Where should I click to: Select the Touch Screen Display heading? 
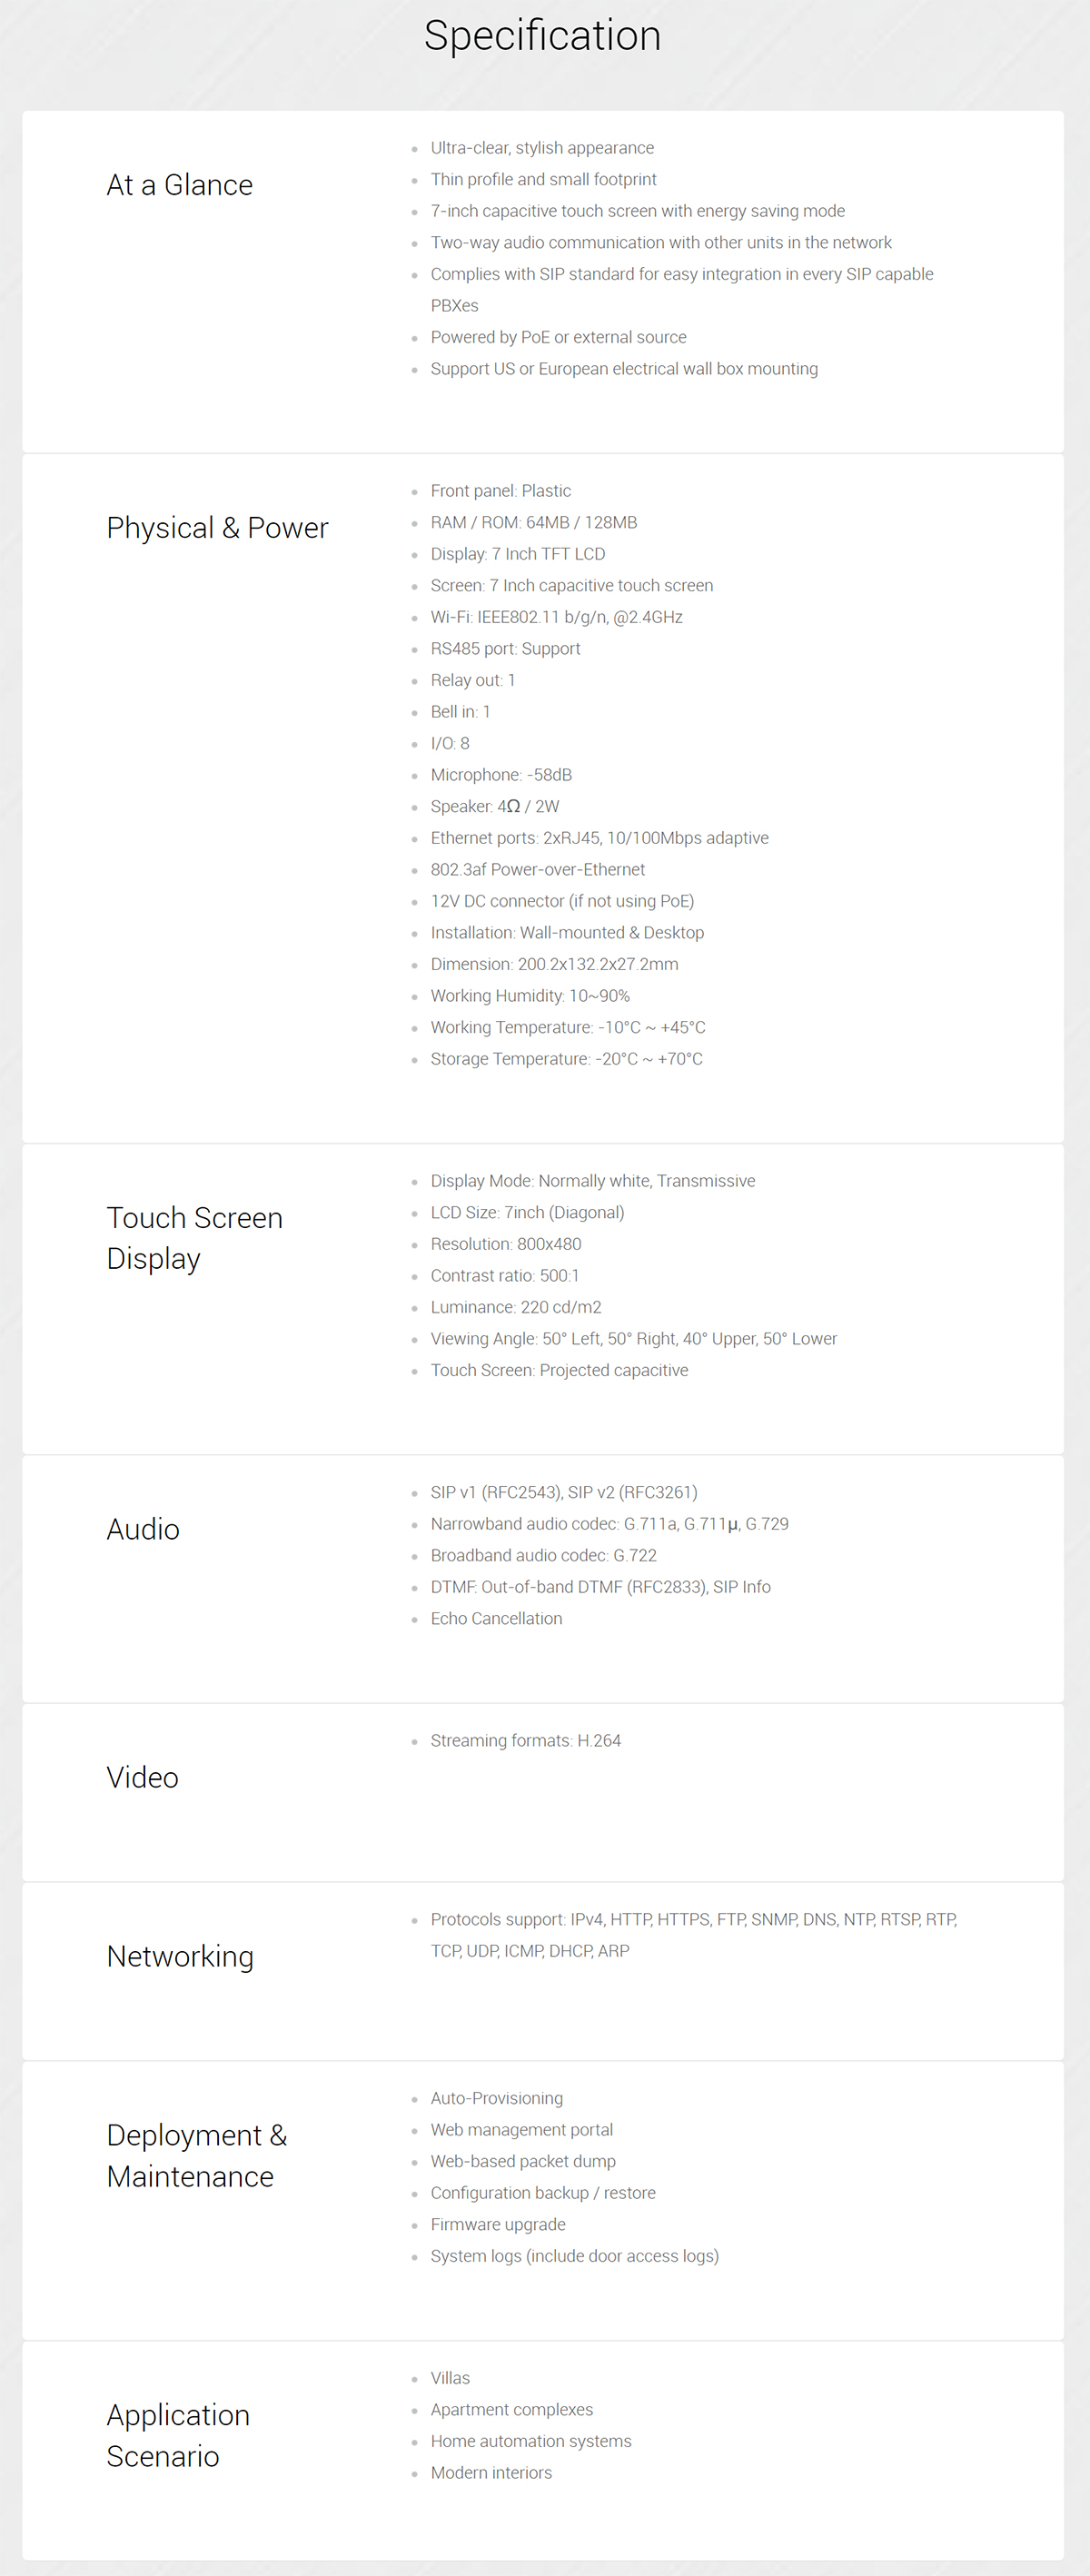coord(195,1238)
